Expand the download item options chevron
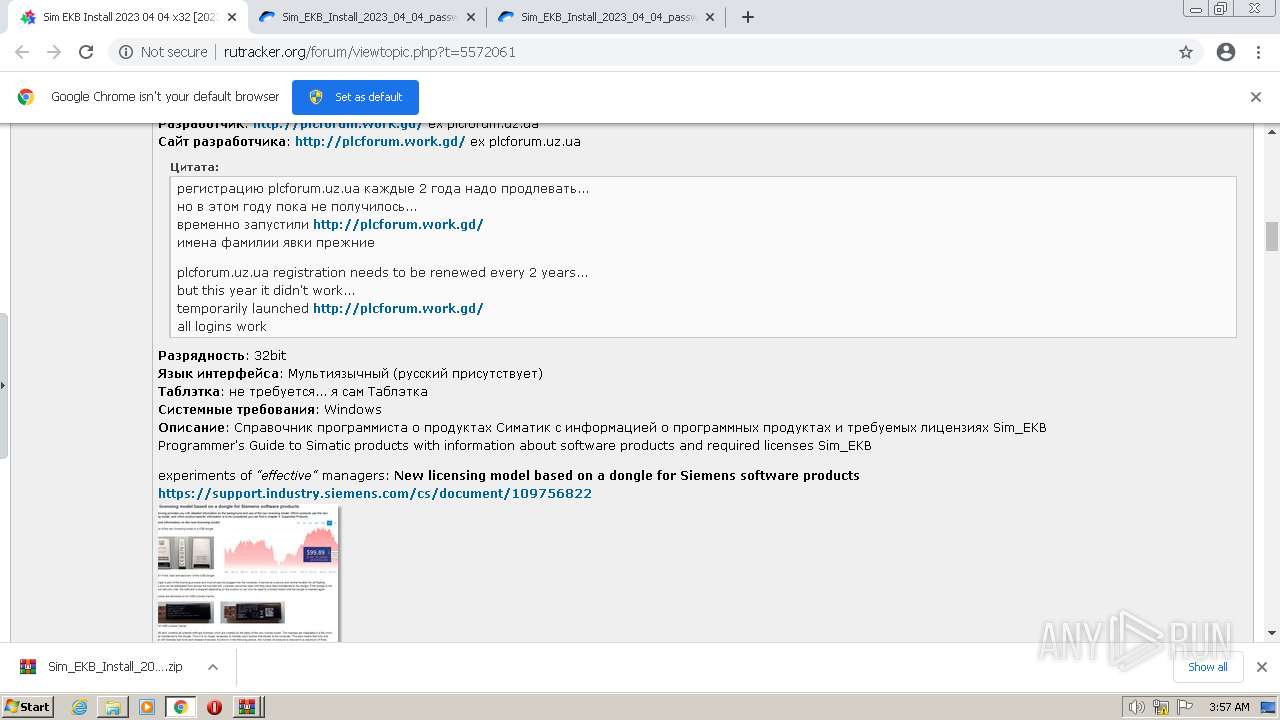 click(212, 667)
